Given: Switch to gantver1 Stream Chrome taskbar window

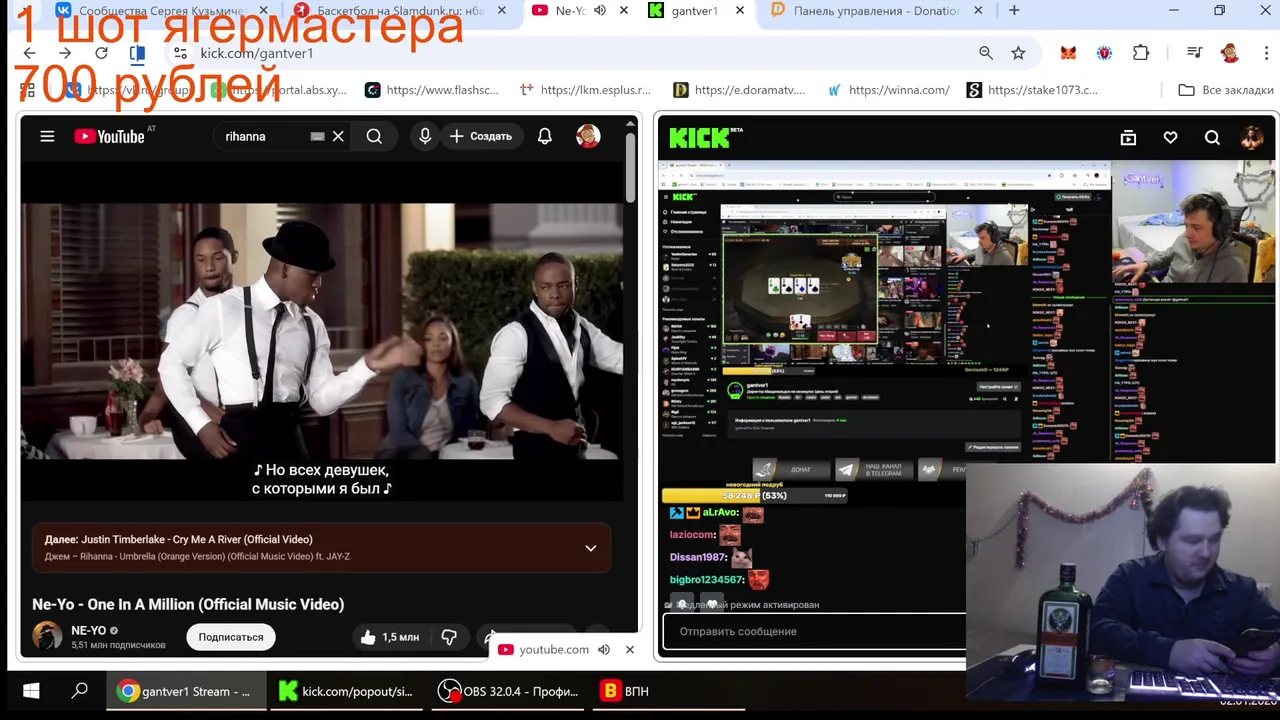Looking at the screenshot, I should click(186, 691).
